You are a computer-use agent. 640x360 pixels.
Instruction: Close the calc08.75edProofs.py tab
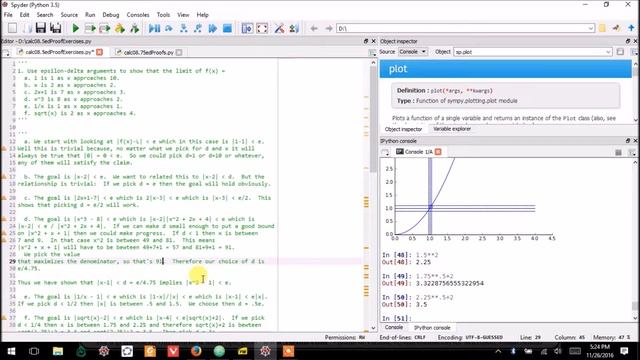point(179,52)
